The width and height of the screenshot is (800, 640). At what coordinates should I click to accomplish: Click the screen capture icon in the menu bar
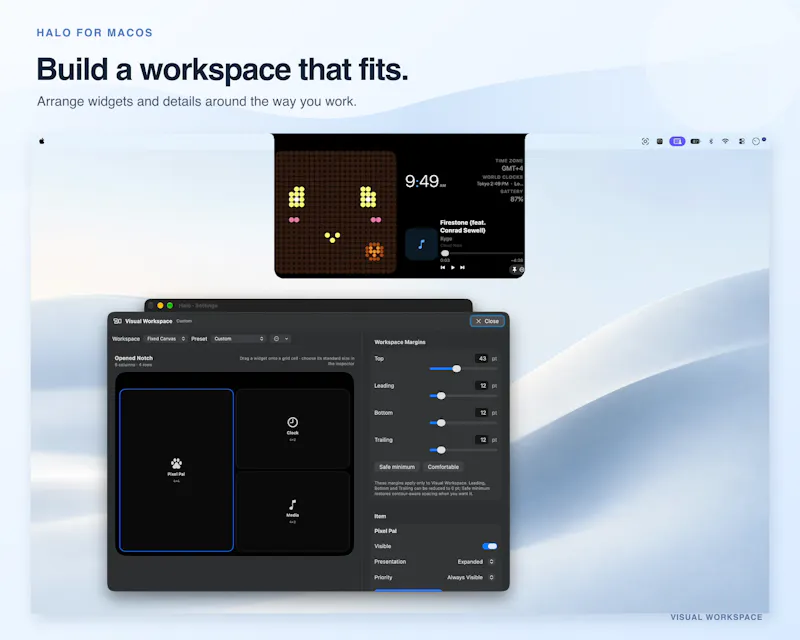coord(645,141)
